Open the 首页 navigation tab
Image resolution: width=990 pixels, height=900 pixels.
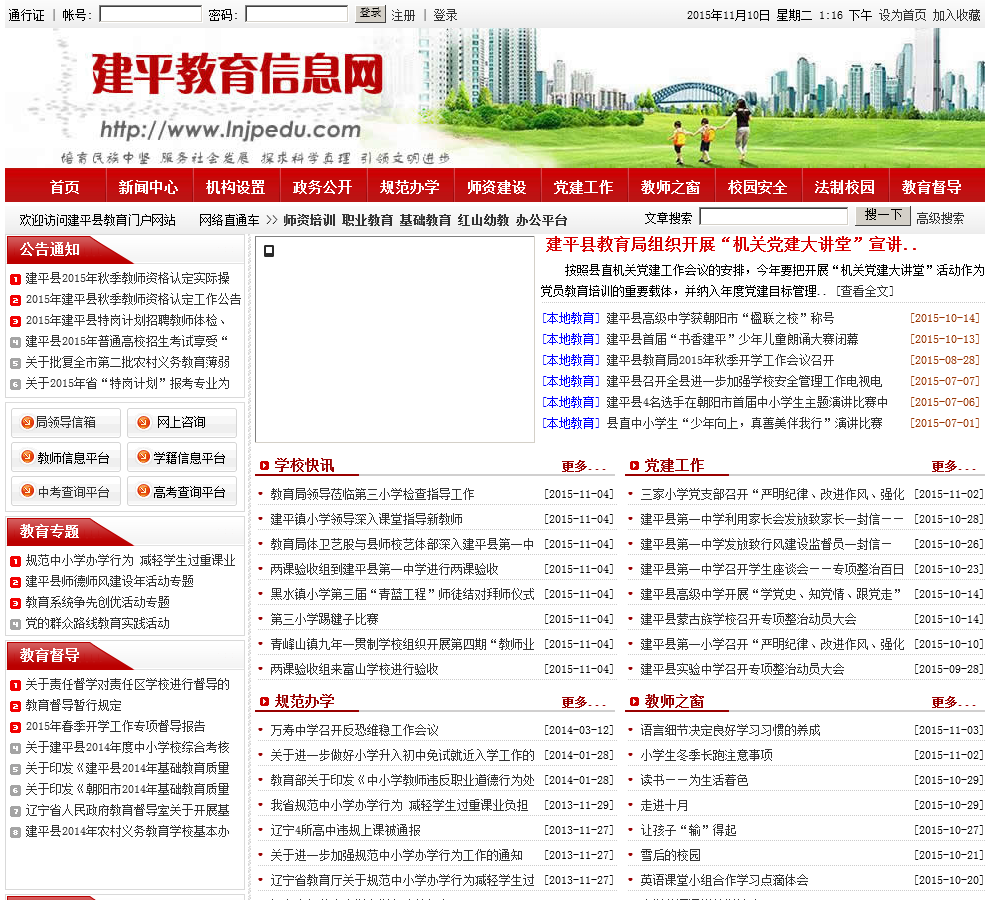click(x=64, y=187)
